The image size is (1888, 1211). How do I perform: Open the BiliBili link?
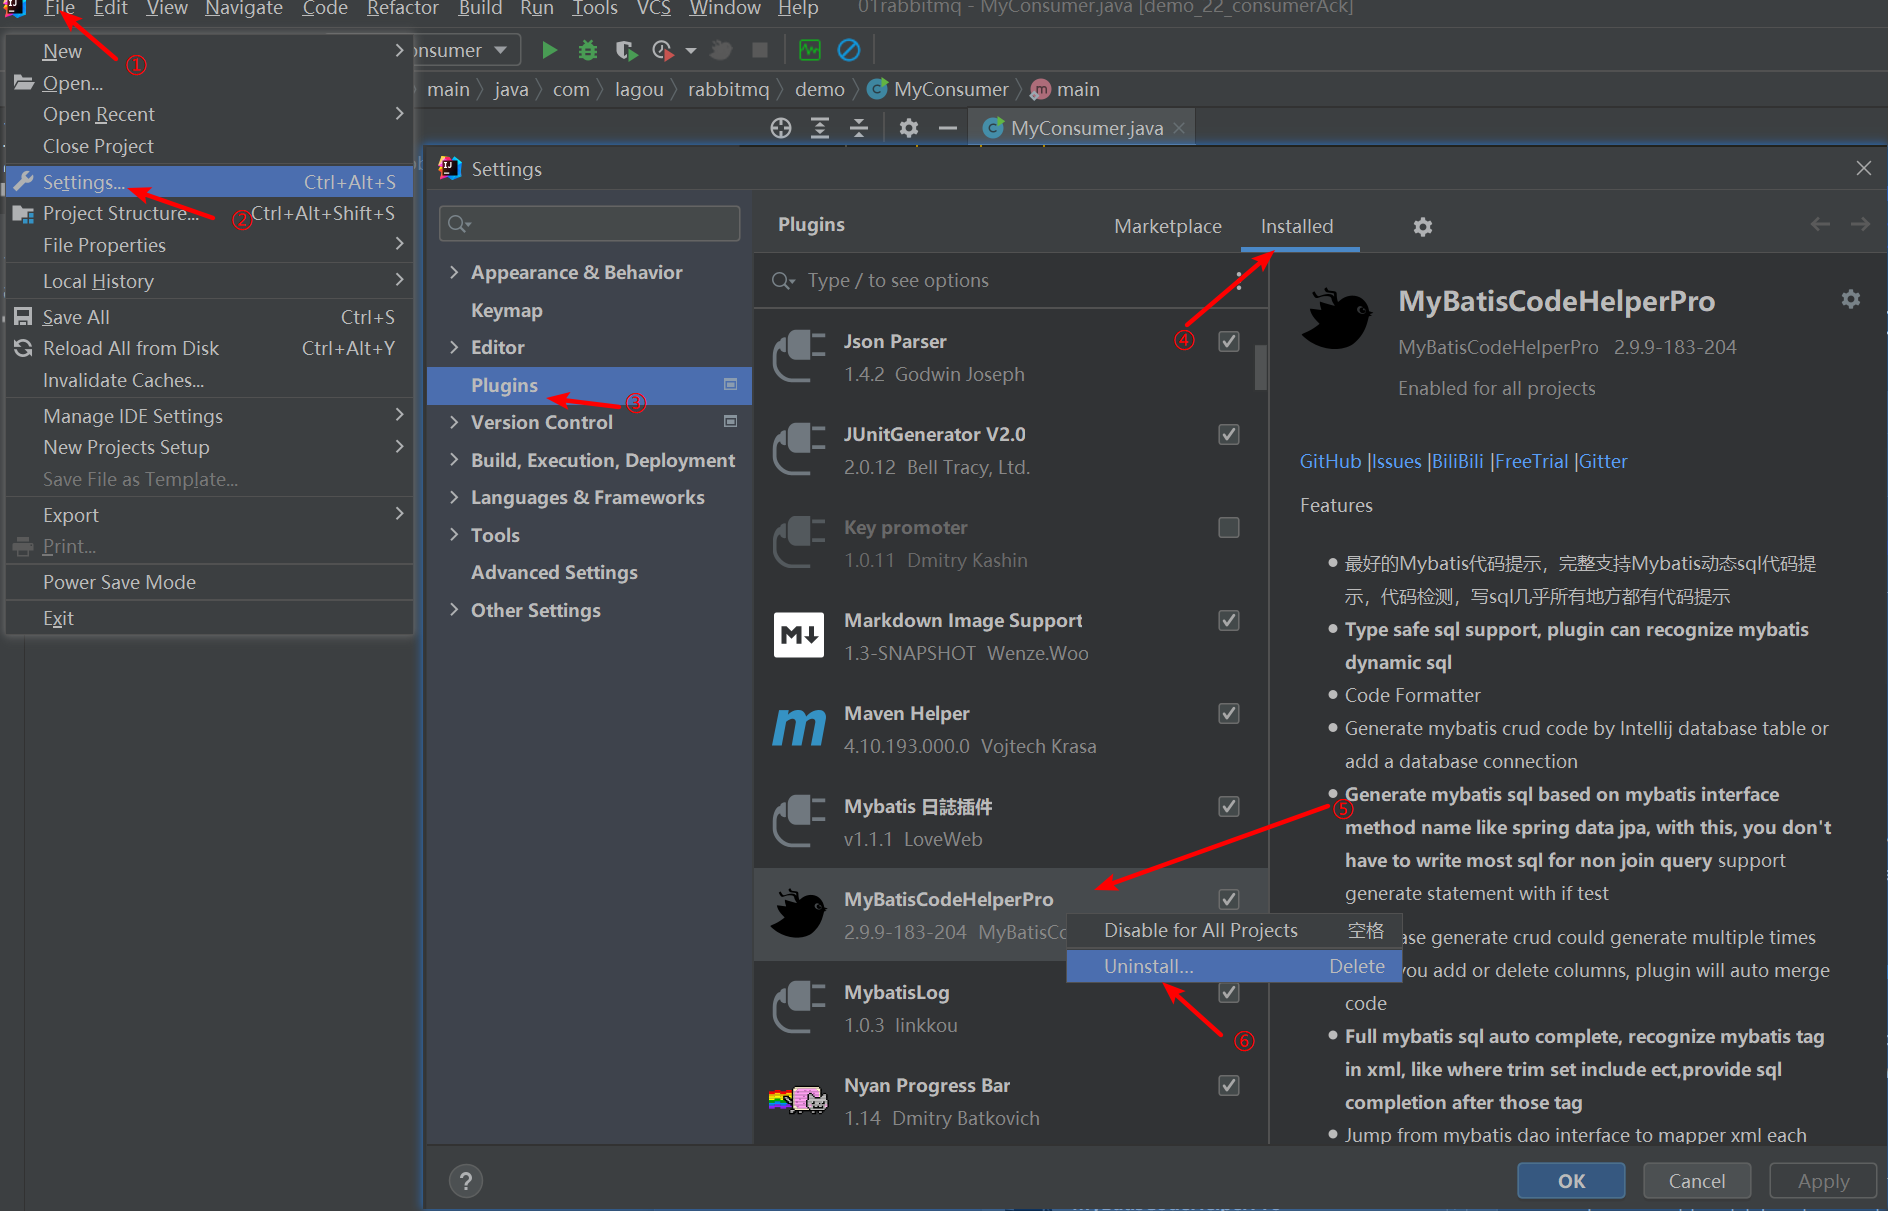tap(1457, 461)
